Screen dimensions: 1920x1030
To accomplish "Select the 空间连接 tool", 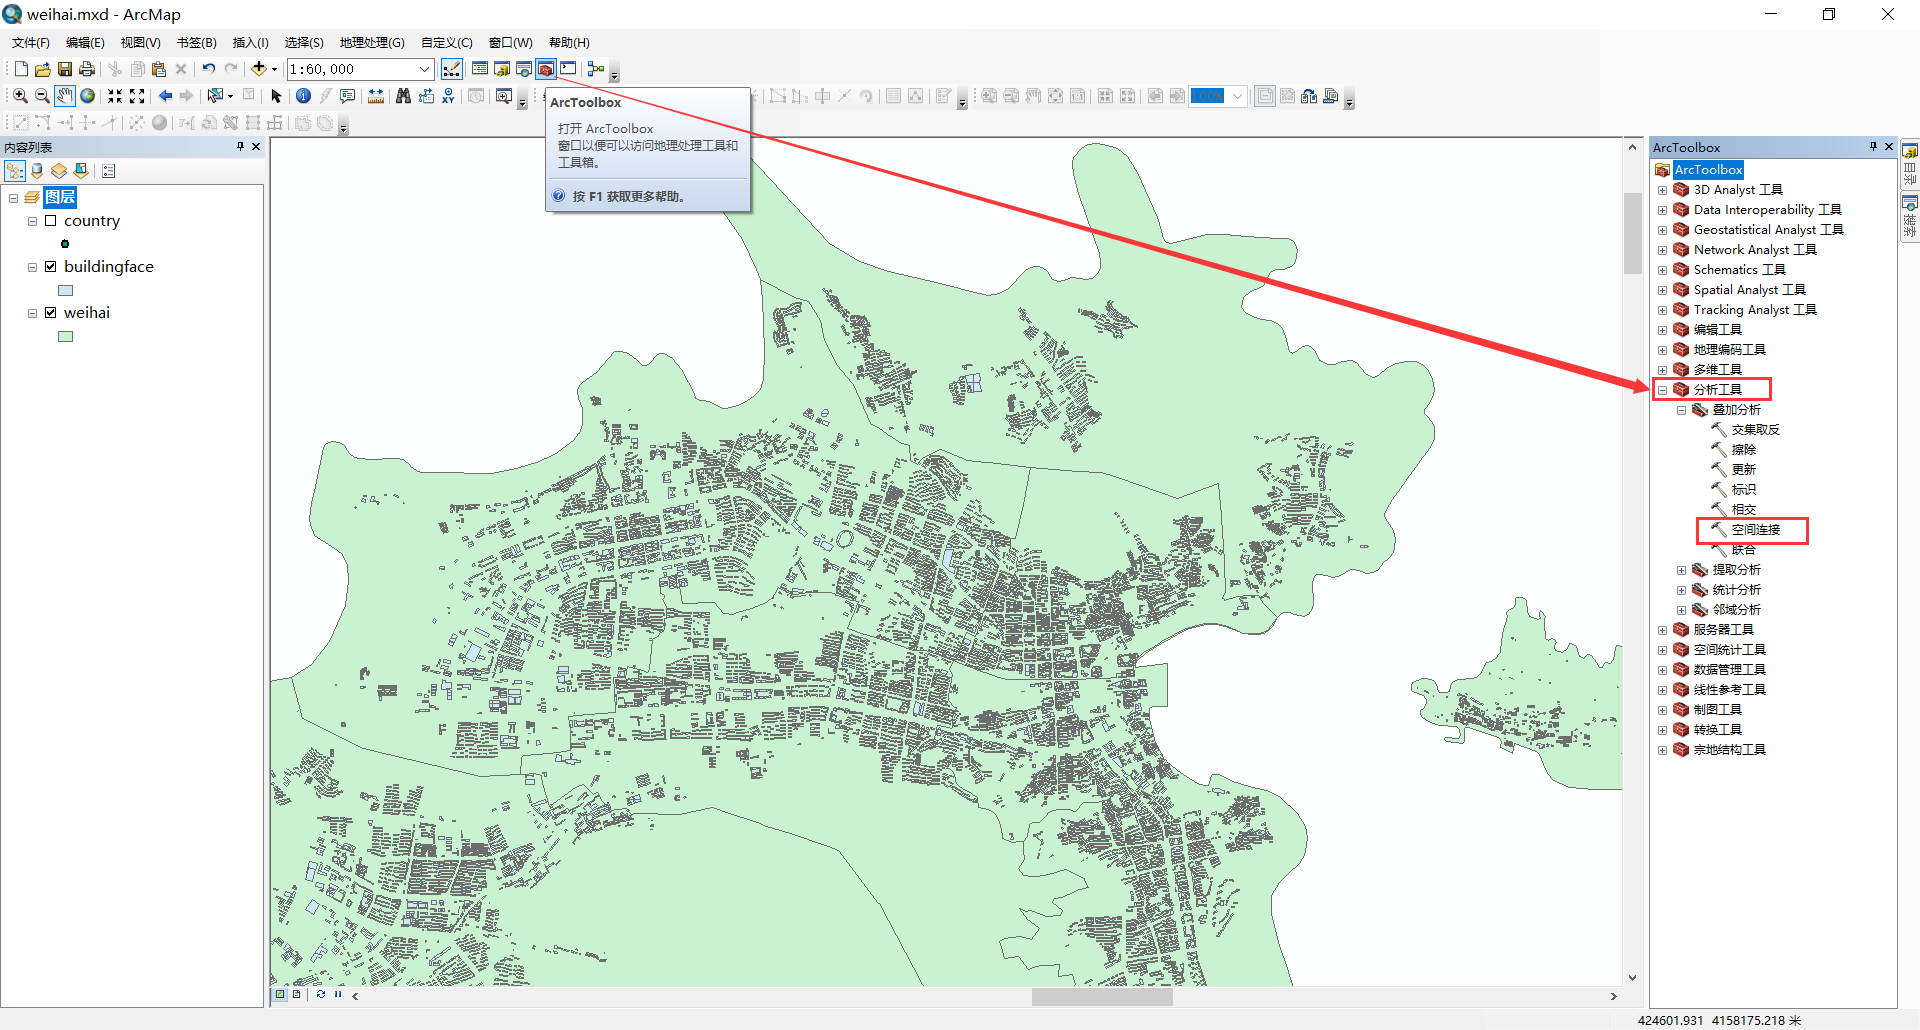I will pyautogui.click(x=1755, y=530).
